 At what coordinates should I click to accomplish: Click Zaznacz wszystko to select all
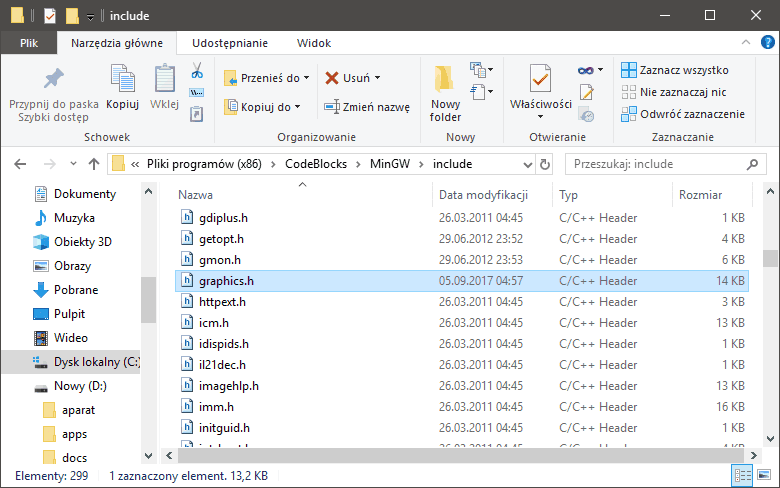[x=675, y=70]
